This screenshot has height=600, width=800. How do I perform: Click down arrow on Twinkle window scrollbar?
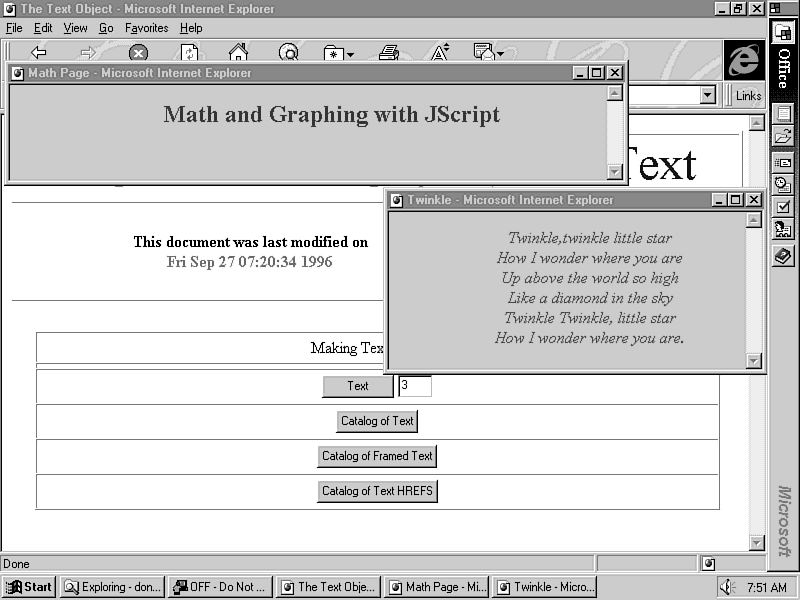[x=754, y=361]
